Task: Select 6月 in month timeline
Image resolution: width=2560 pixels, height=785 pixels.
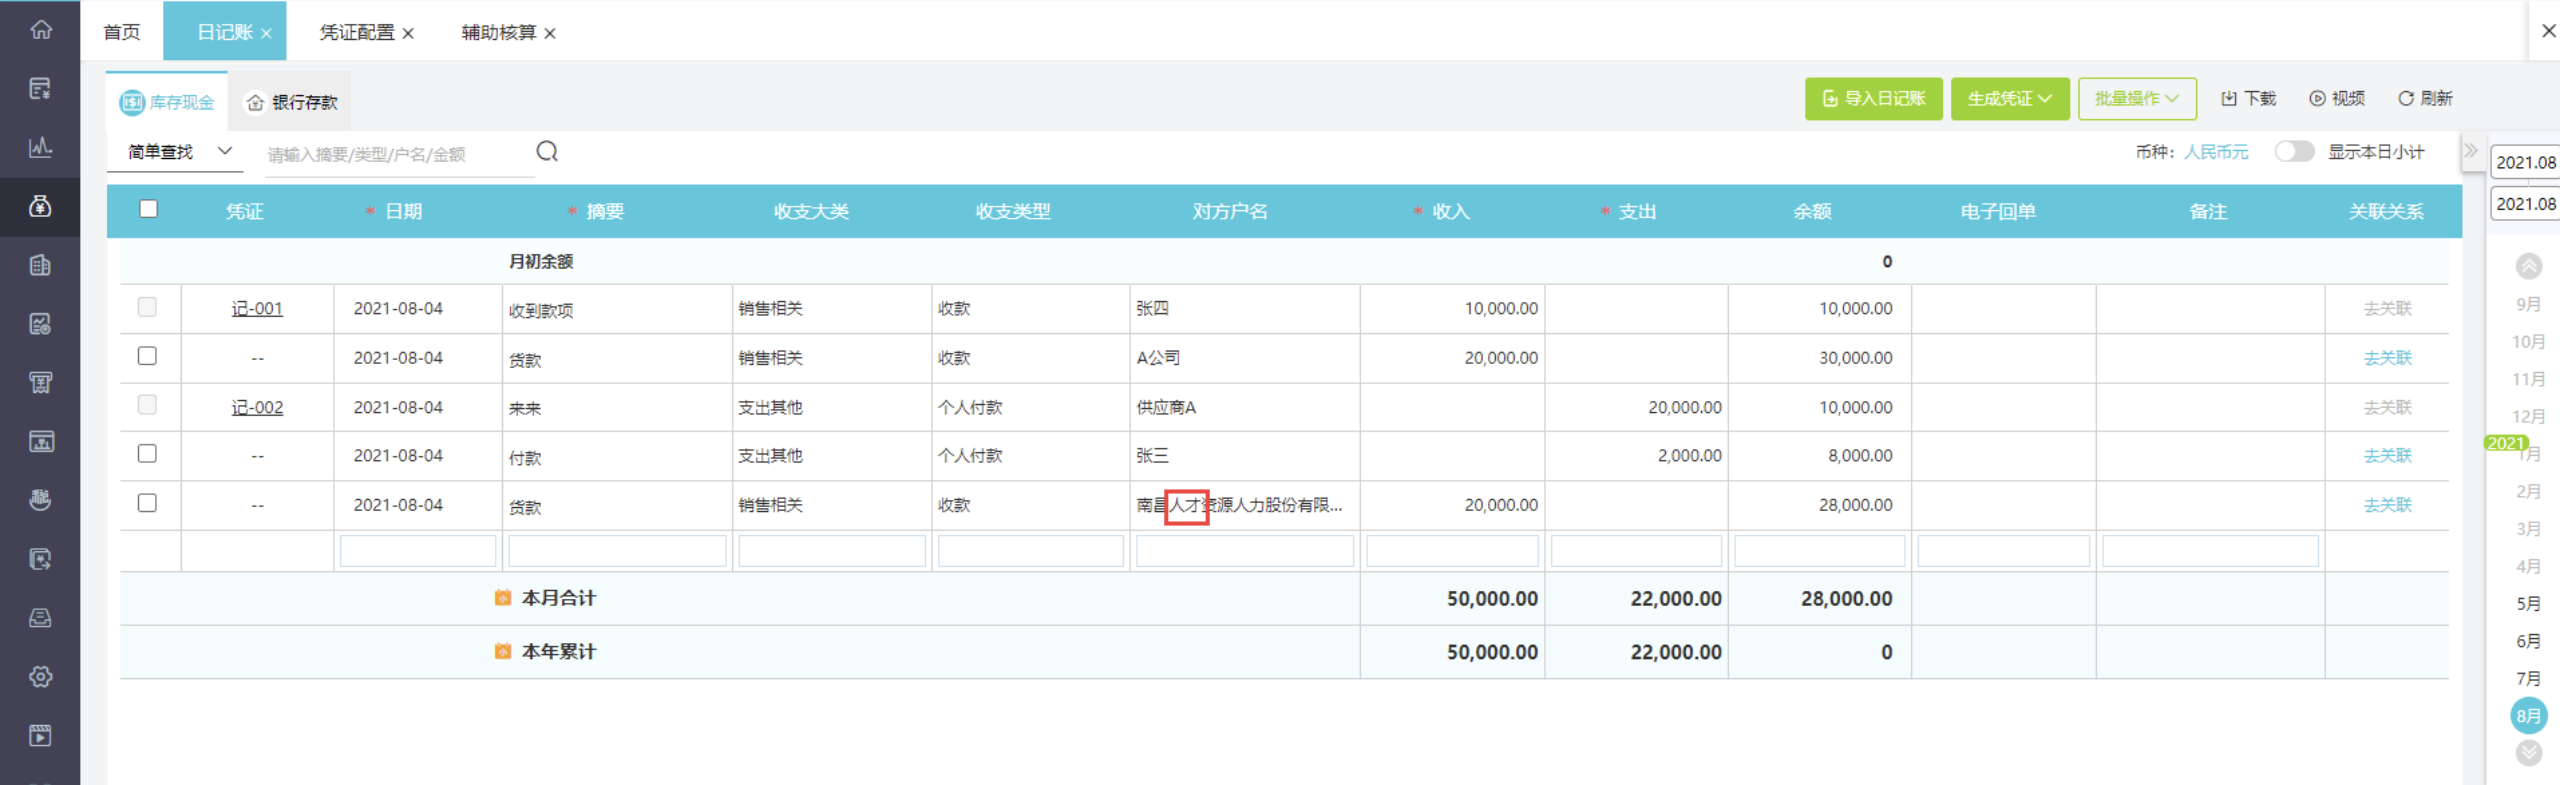Action: [x=2529, y=640]
